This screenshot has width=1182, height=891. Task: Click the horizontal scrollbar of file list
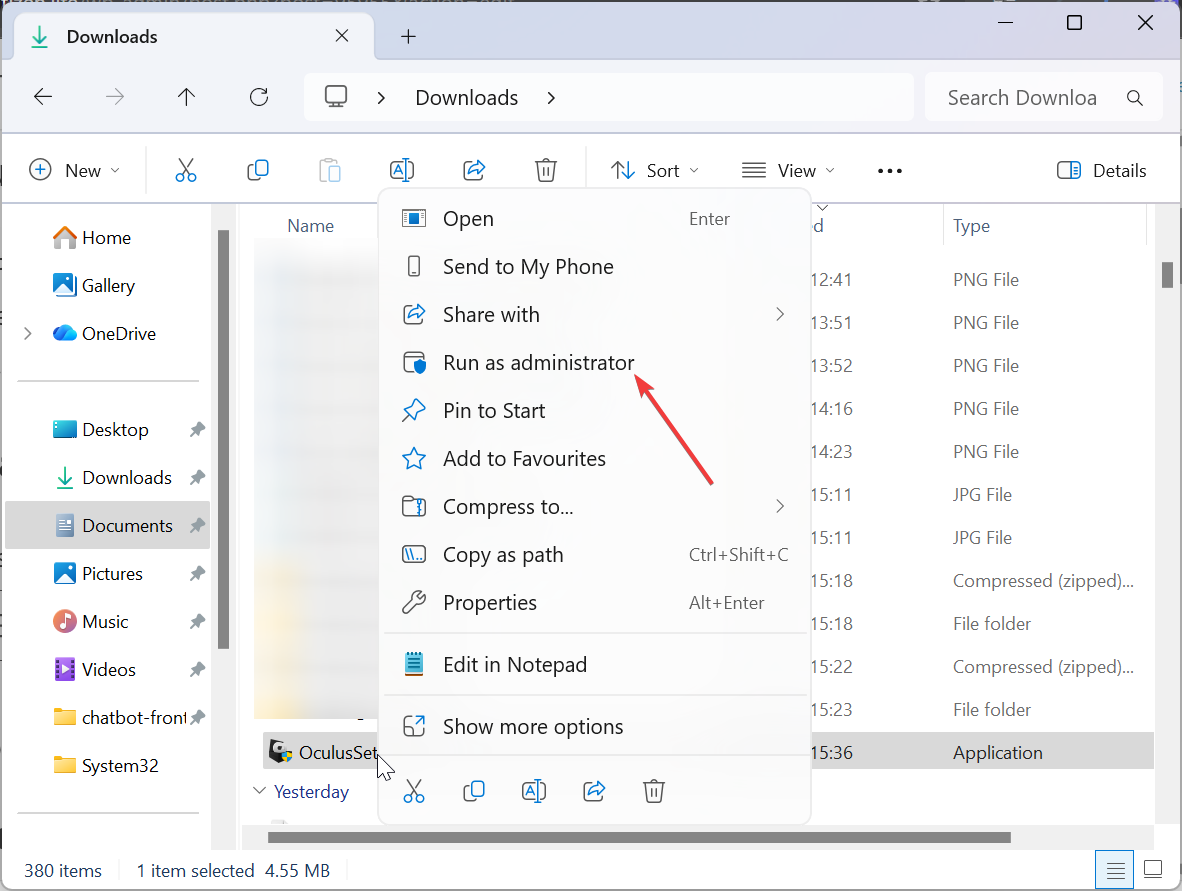coord(640,837)
